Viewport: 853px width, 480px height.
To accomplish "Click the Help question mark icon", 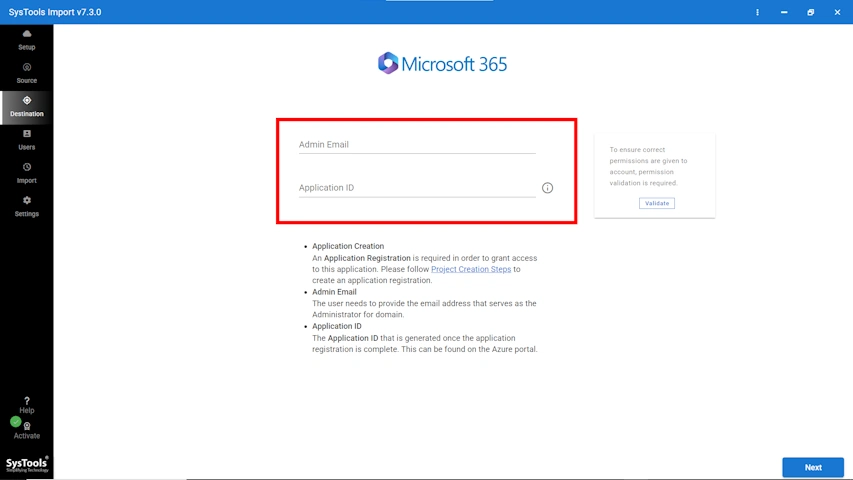I will pyautogui.click(x=27, y=401).
